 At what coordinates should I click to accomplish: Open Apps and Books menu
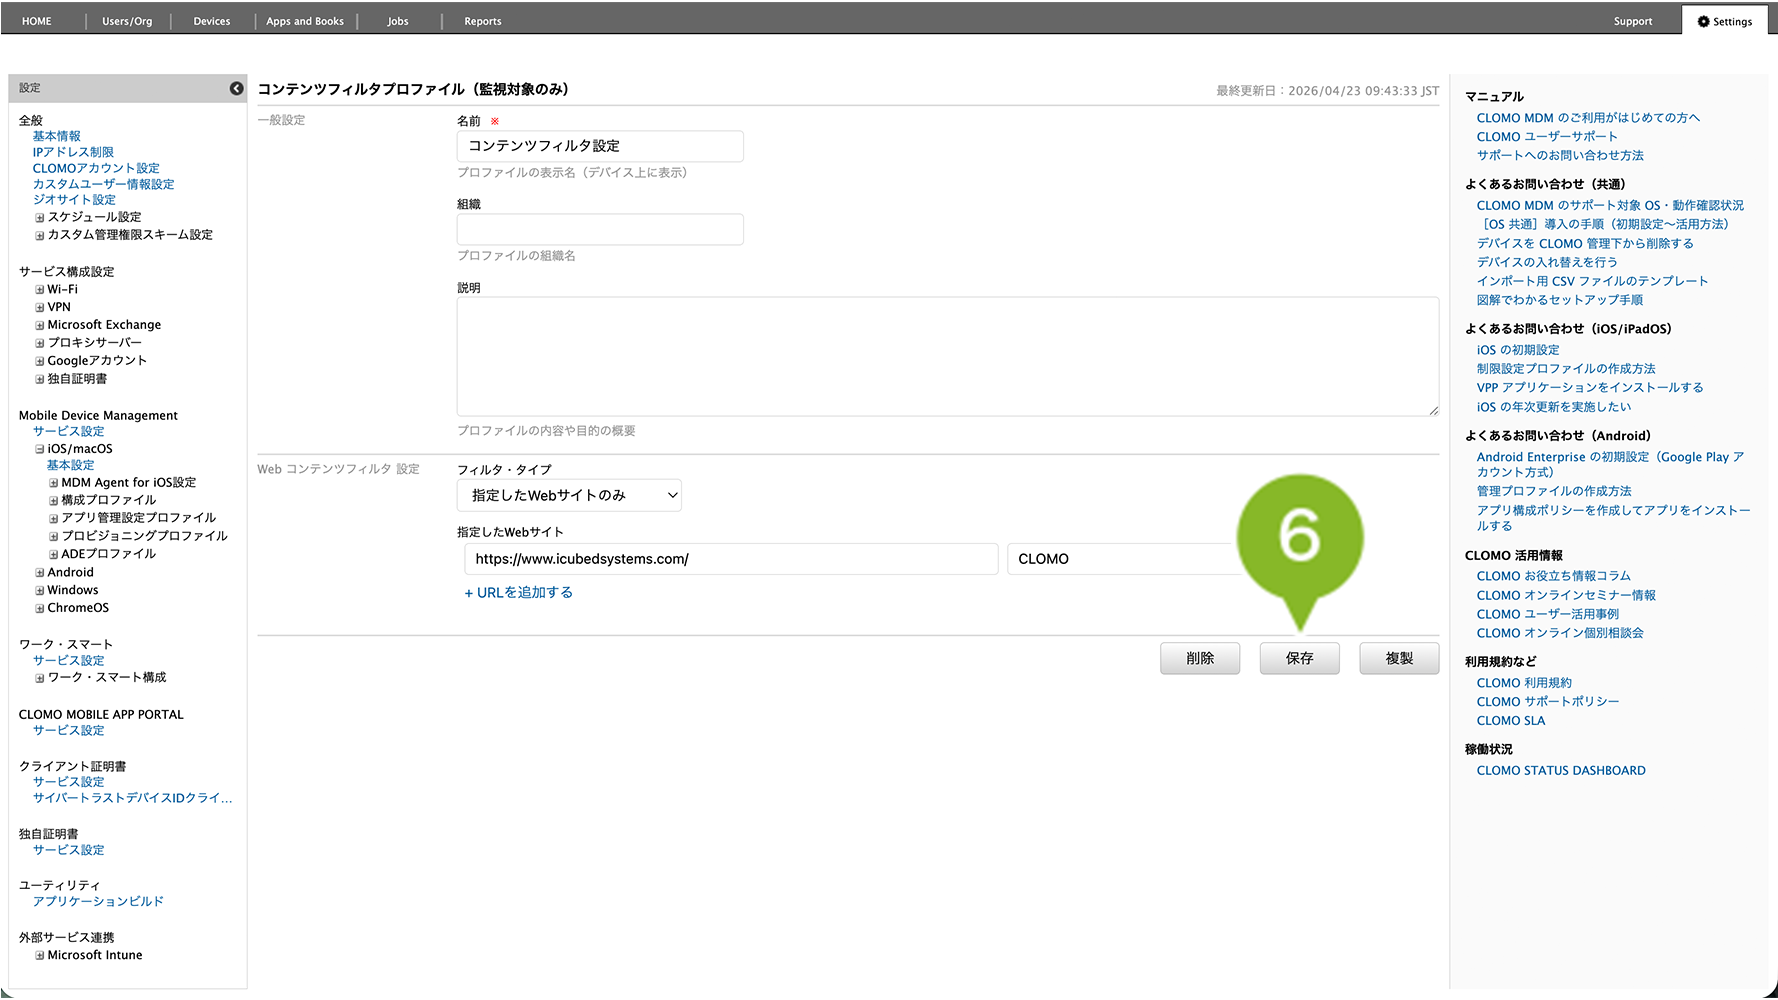tap(304, 21)
